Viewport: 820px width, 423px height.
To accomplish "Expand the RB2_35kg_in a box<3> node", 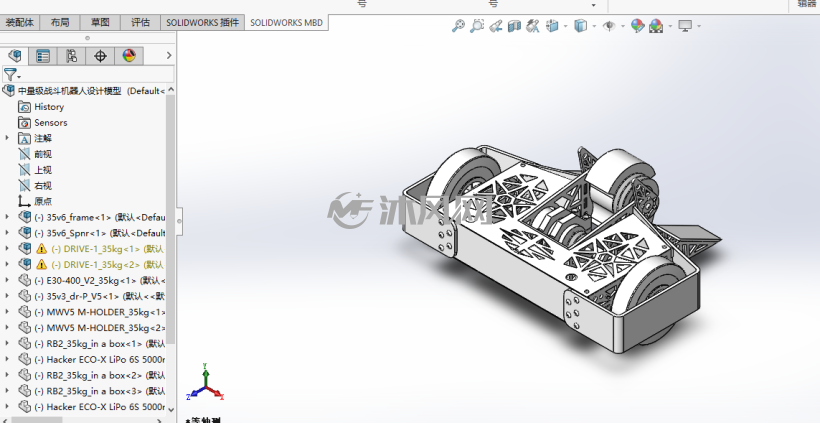I will click(7, 391).
